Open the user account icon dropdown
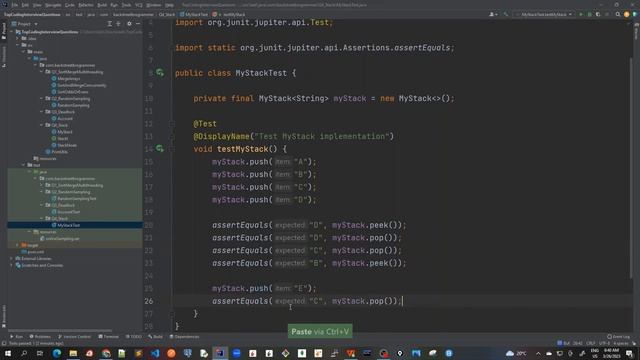The height and width of the screenshot is (360, 640). [493, 14]
